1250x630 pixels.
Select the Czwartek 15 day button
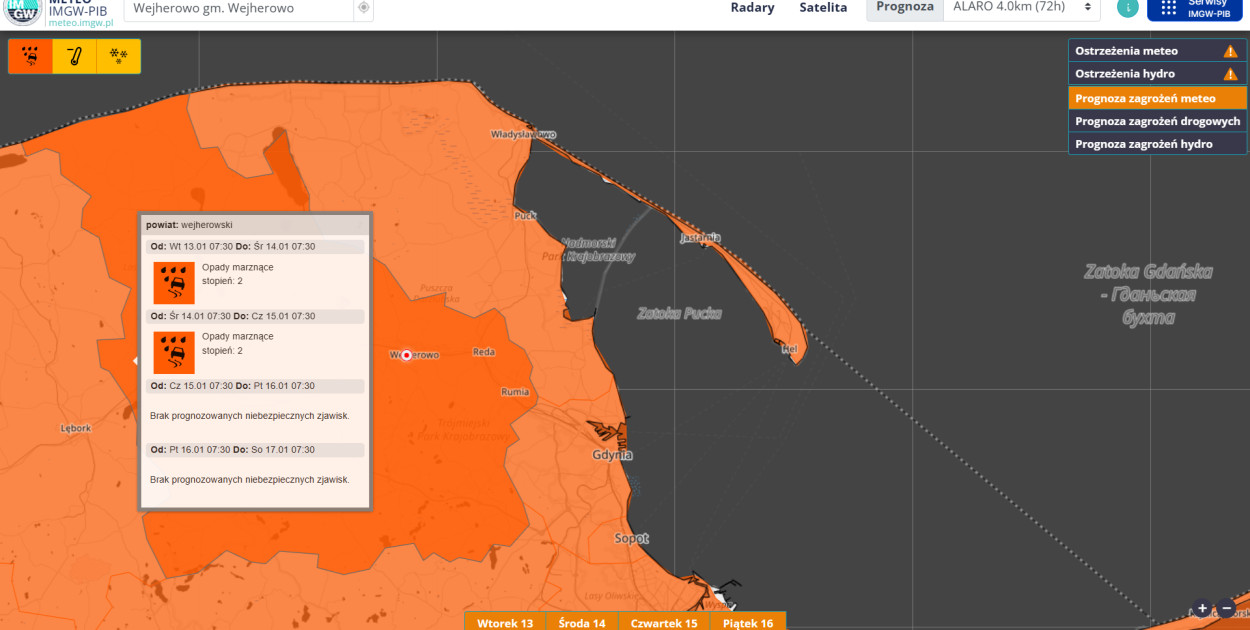coord(664,622)
